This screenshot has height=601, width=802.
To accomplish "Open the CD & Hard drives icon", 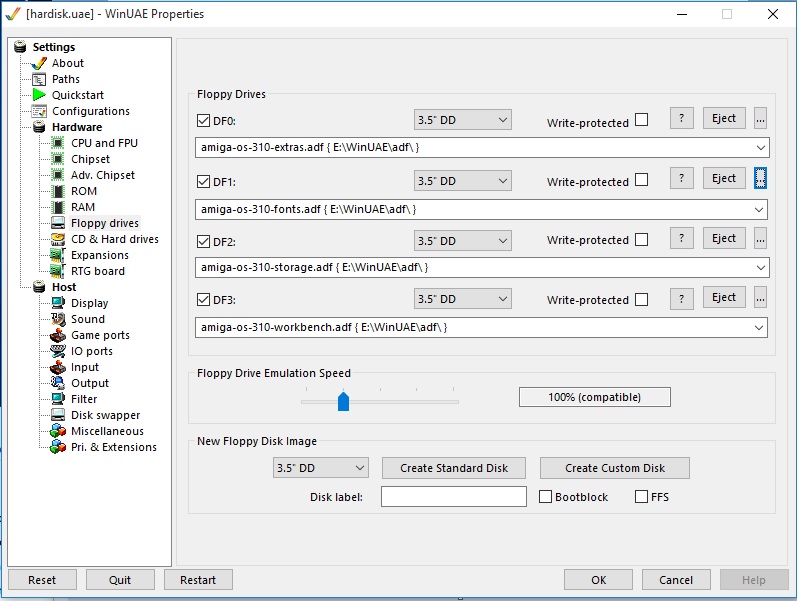I will pos(58,239).
